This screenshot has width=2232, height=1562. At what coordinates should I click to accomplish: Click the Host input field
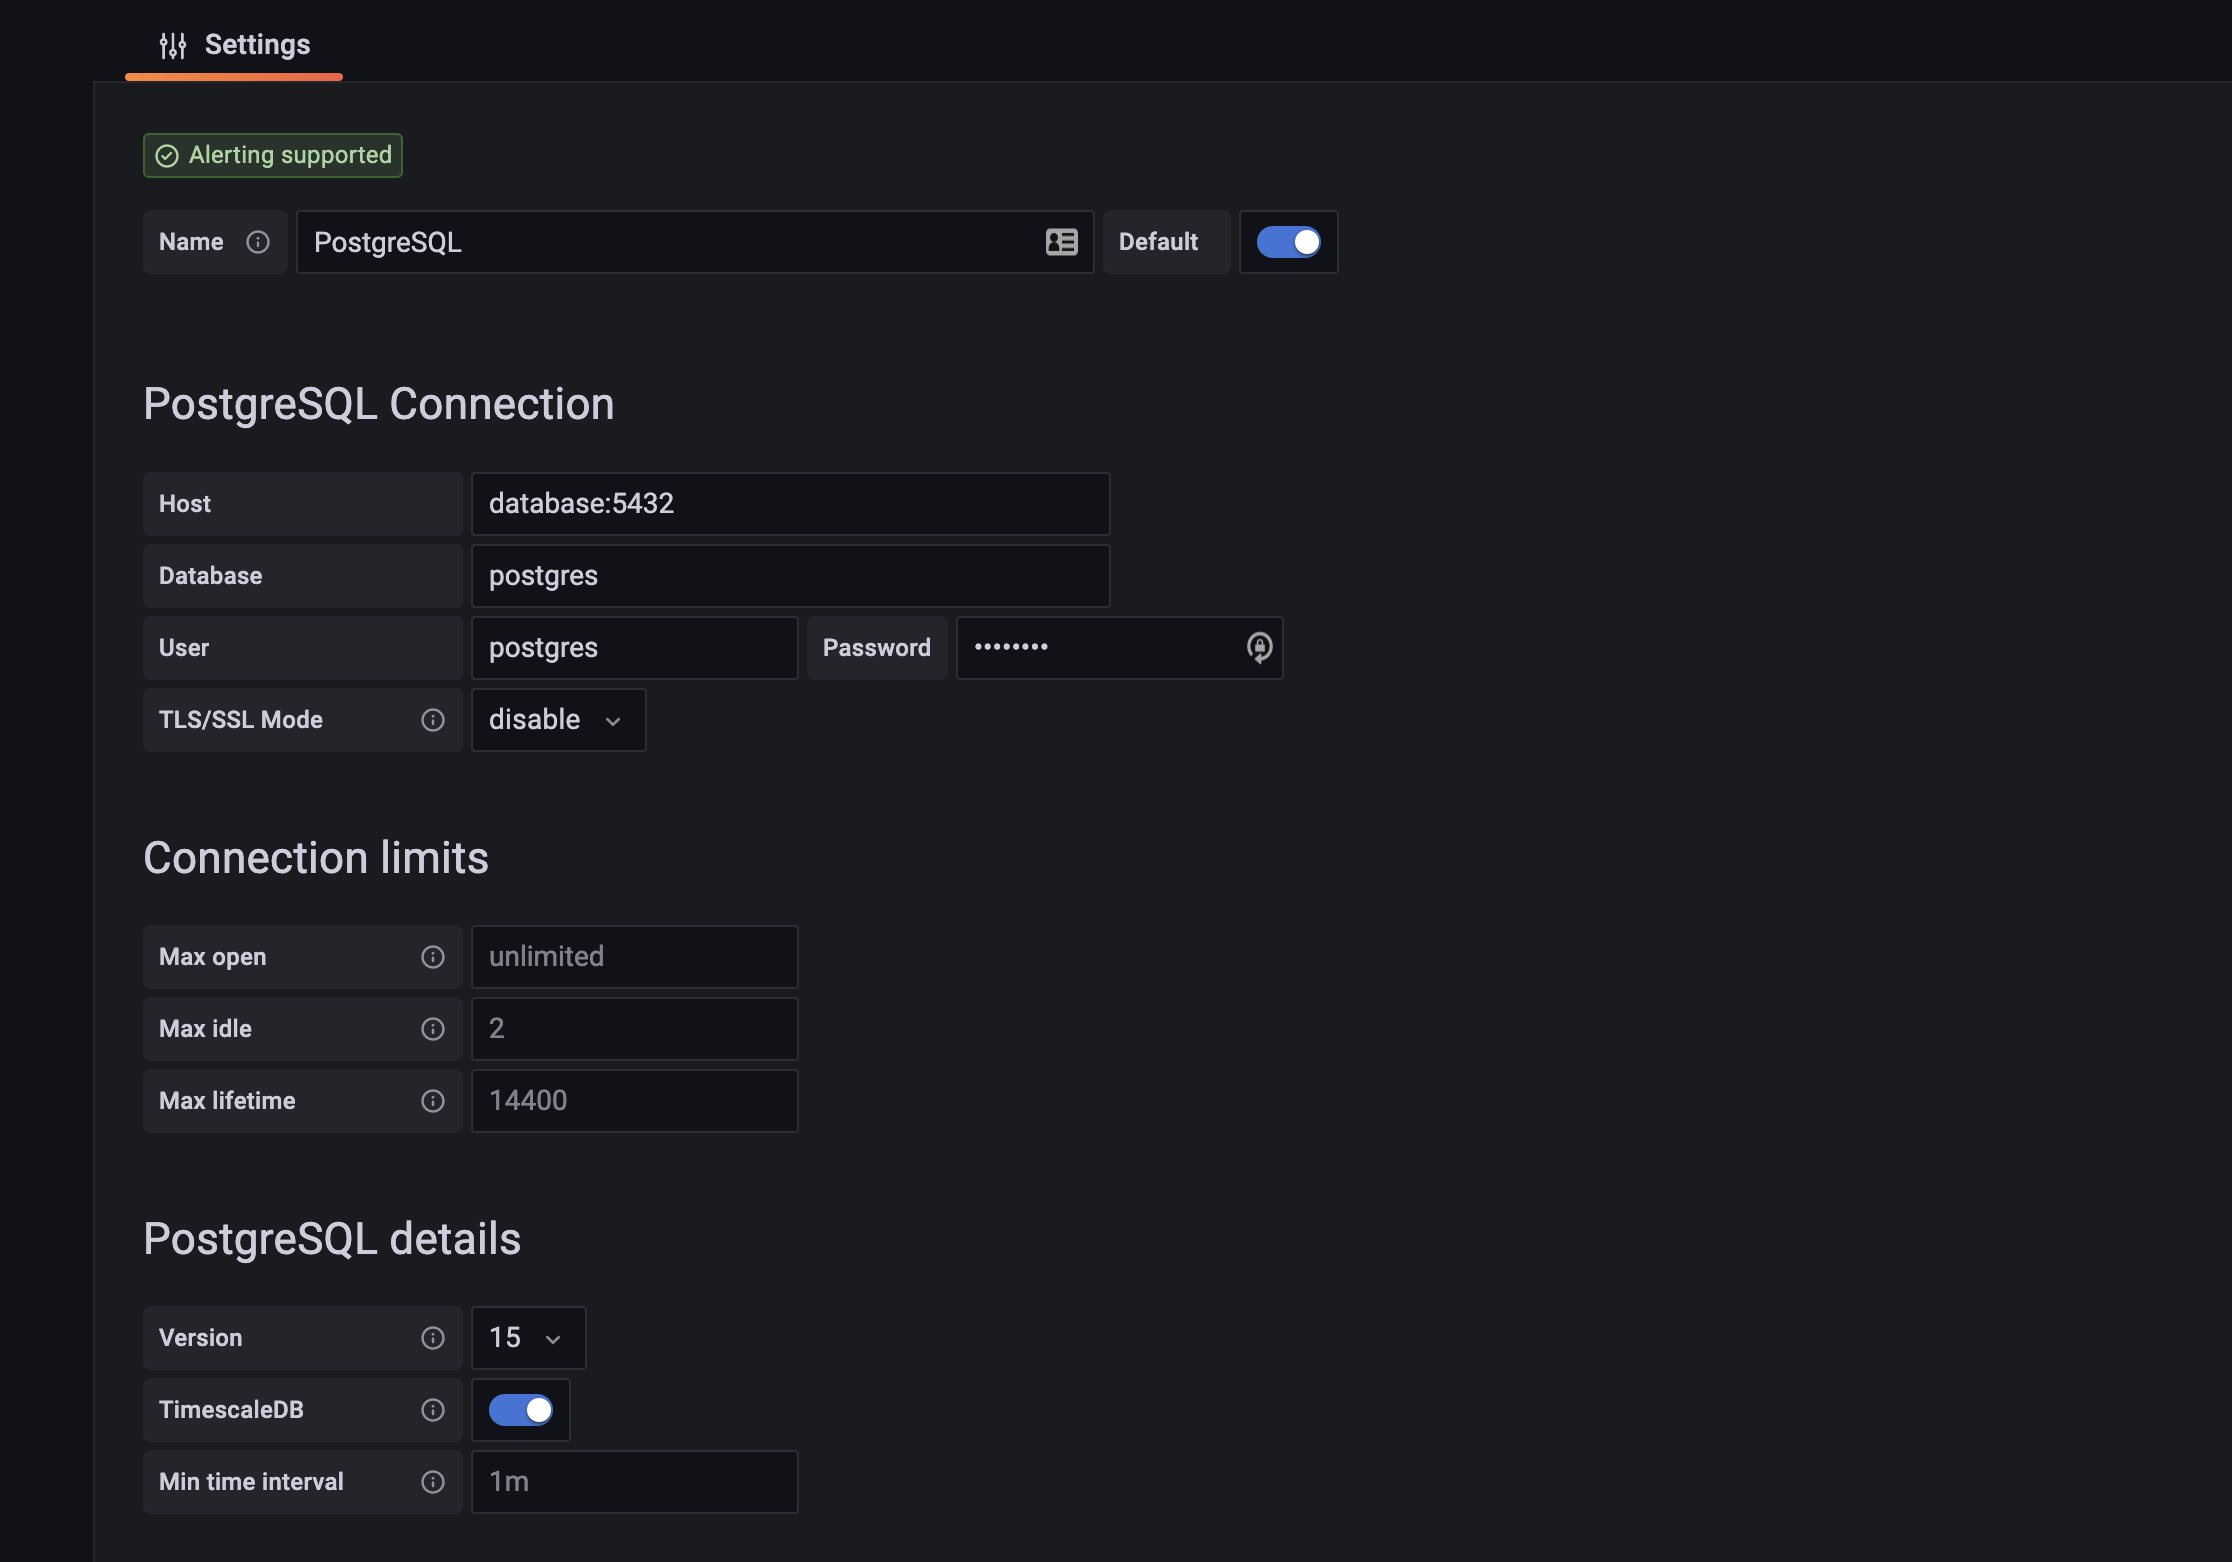(790, 504)
